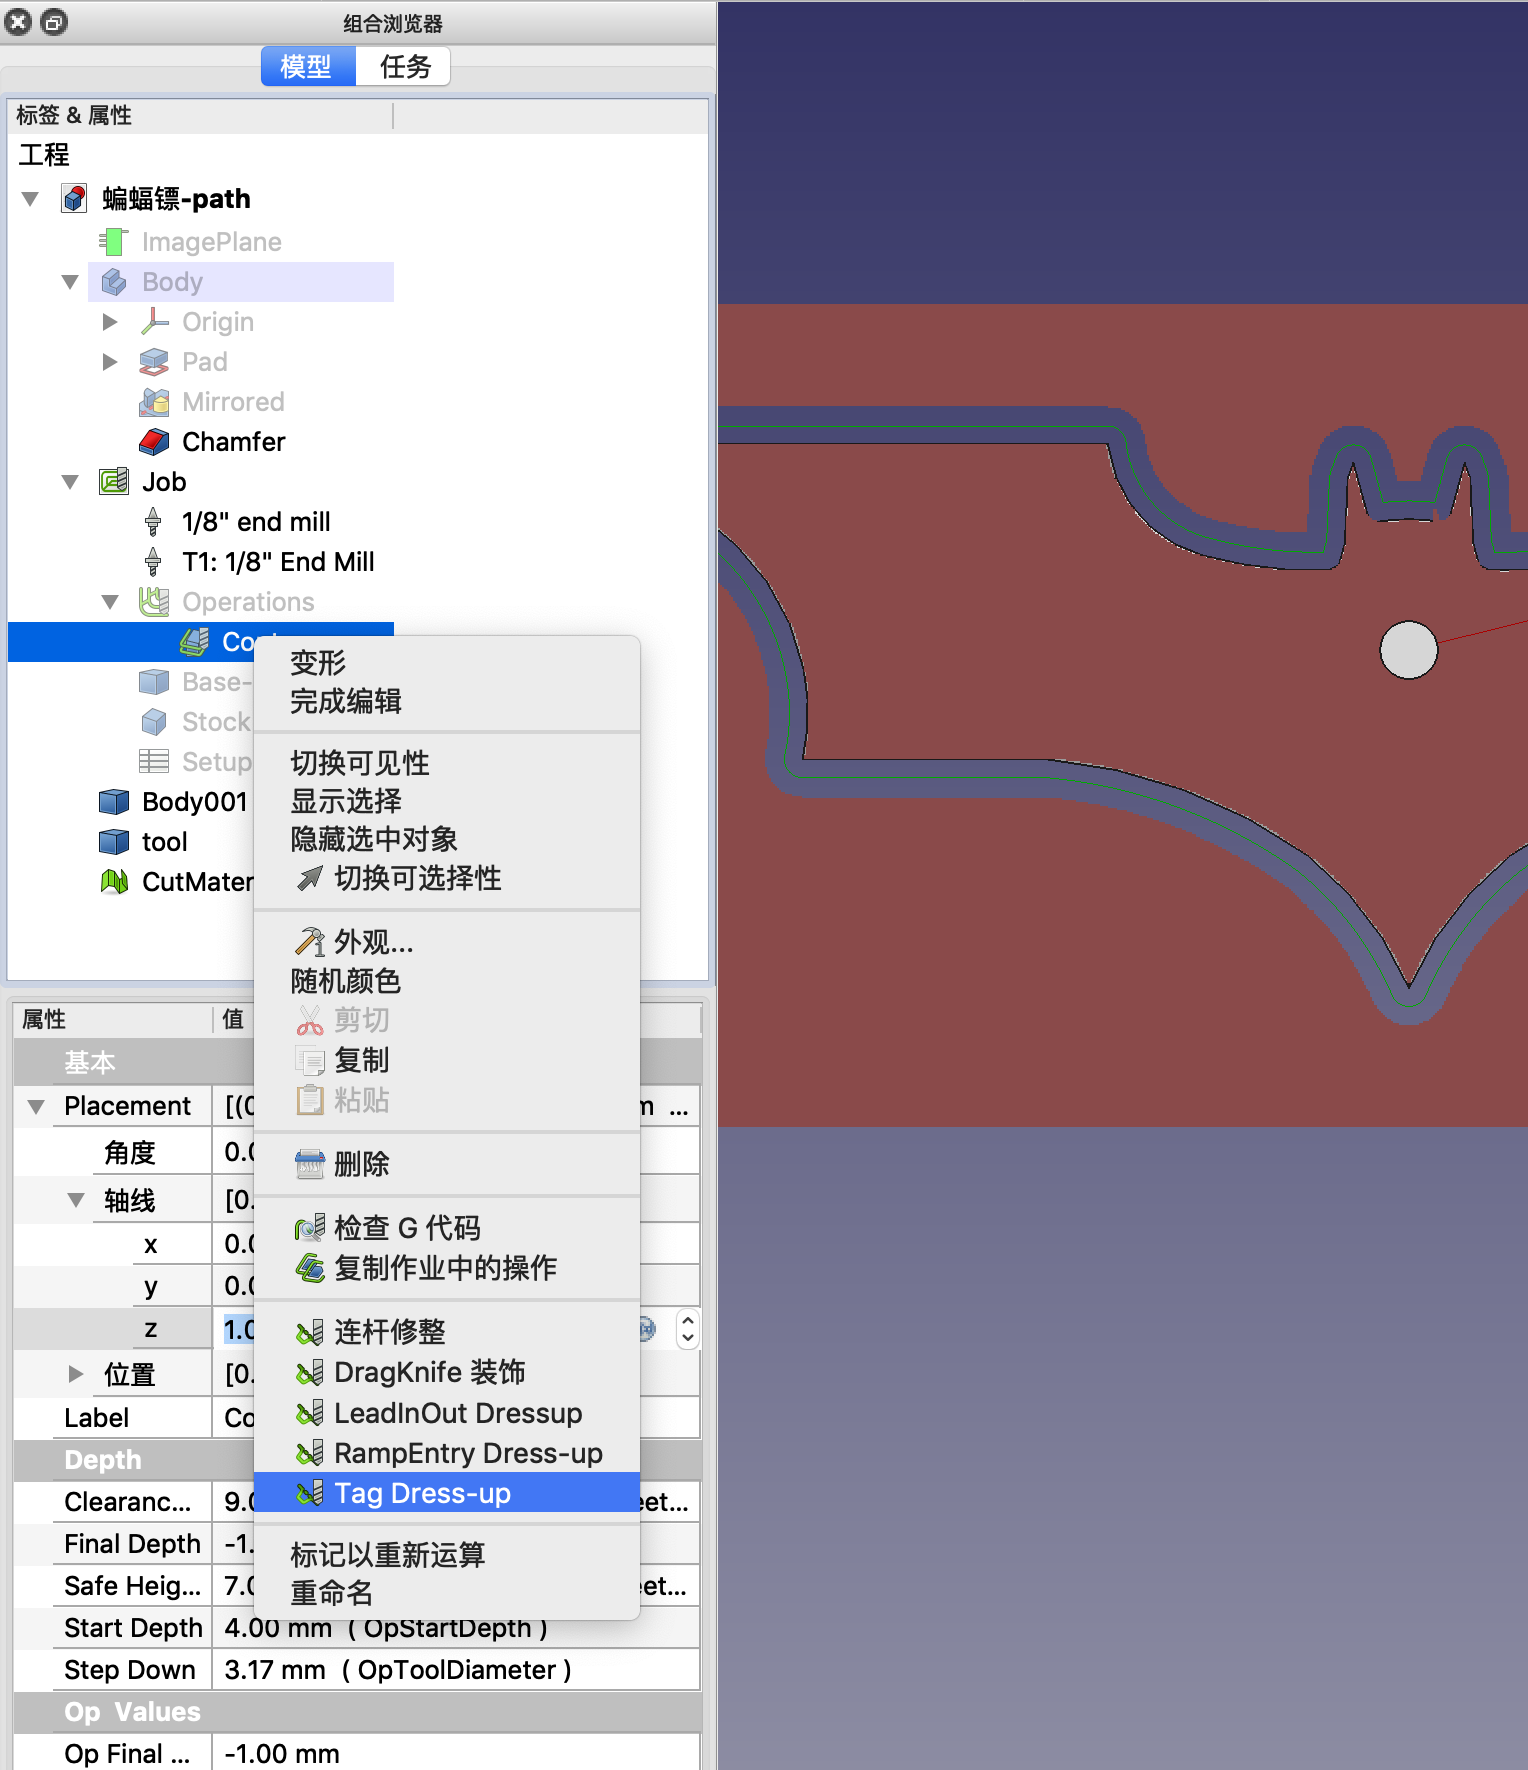This screenshot has height=1770, width=1528.
Task: Choose 完成编辑 in context menu
Action: click(447, 701)
